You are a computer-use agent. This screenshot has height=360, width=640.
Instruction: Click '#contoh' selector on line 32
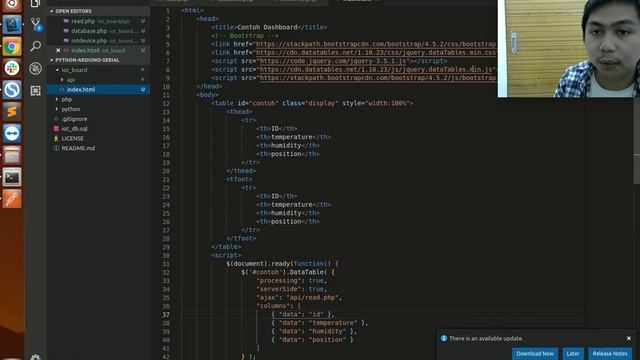point(264,272)
